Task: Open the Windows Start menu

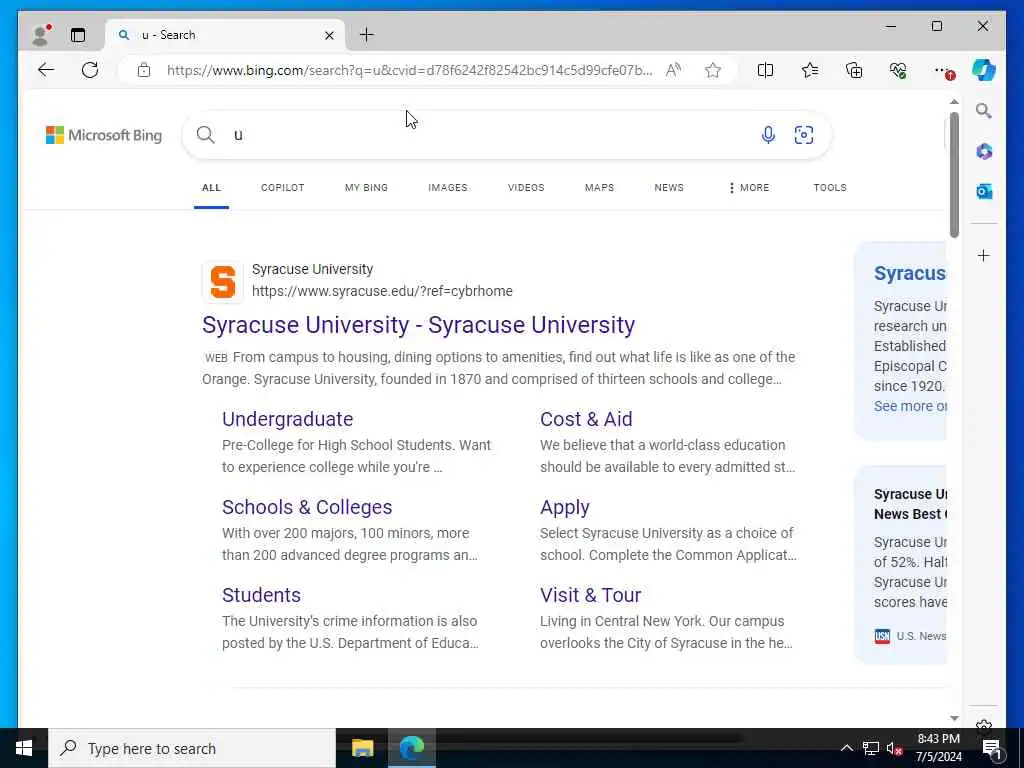Action: (x=24, y=748)
